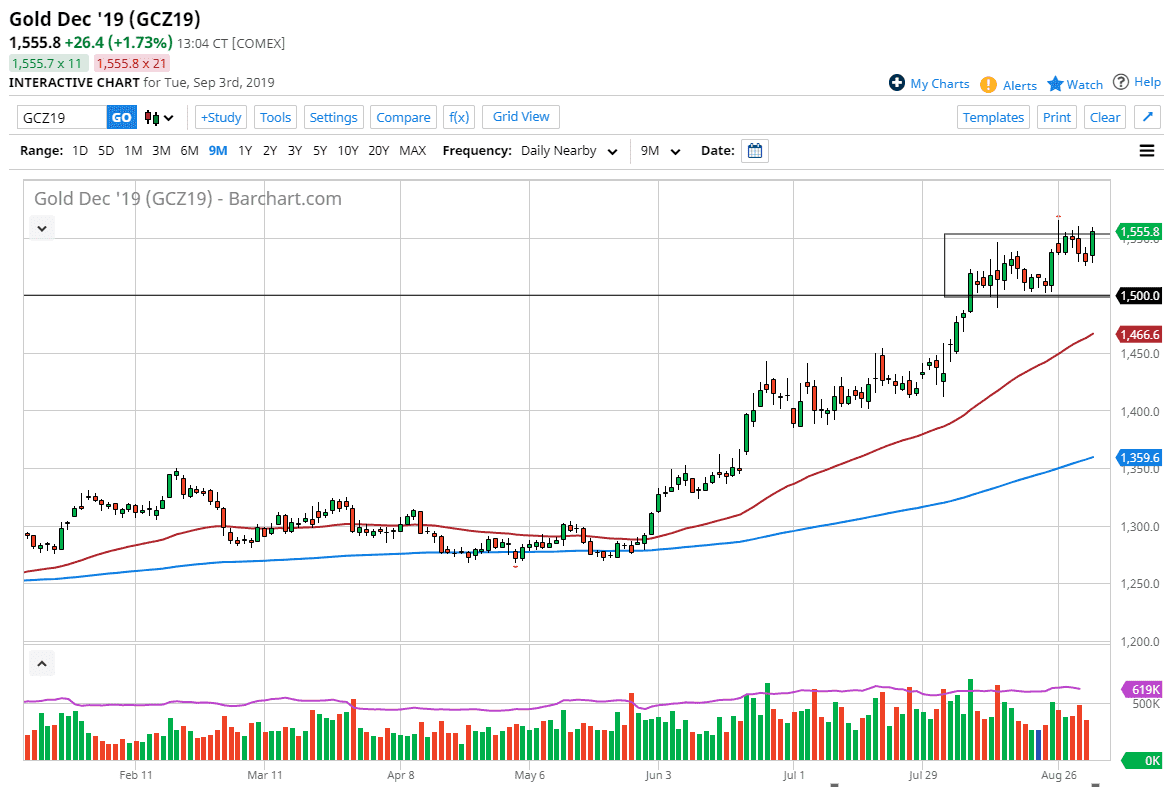The height and width of the screenshot is (787, 1169).
Task: Open Help via the question mark icon
Action: pyautogui.click(x=1122, y=82)
